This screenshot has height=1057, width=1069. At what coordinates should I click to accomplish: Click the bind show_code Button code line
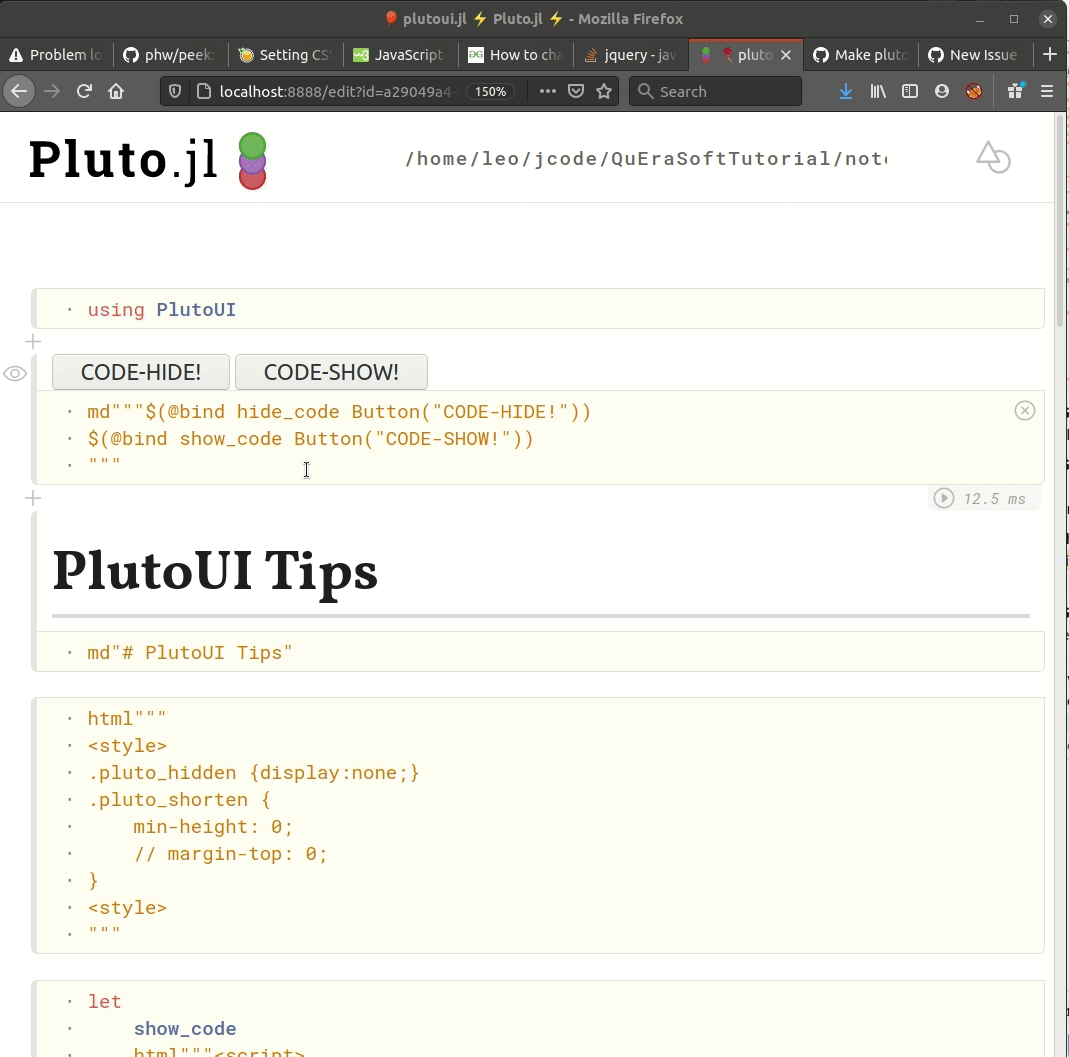point(310,438)
